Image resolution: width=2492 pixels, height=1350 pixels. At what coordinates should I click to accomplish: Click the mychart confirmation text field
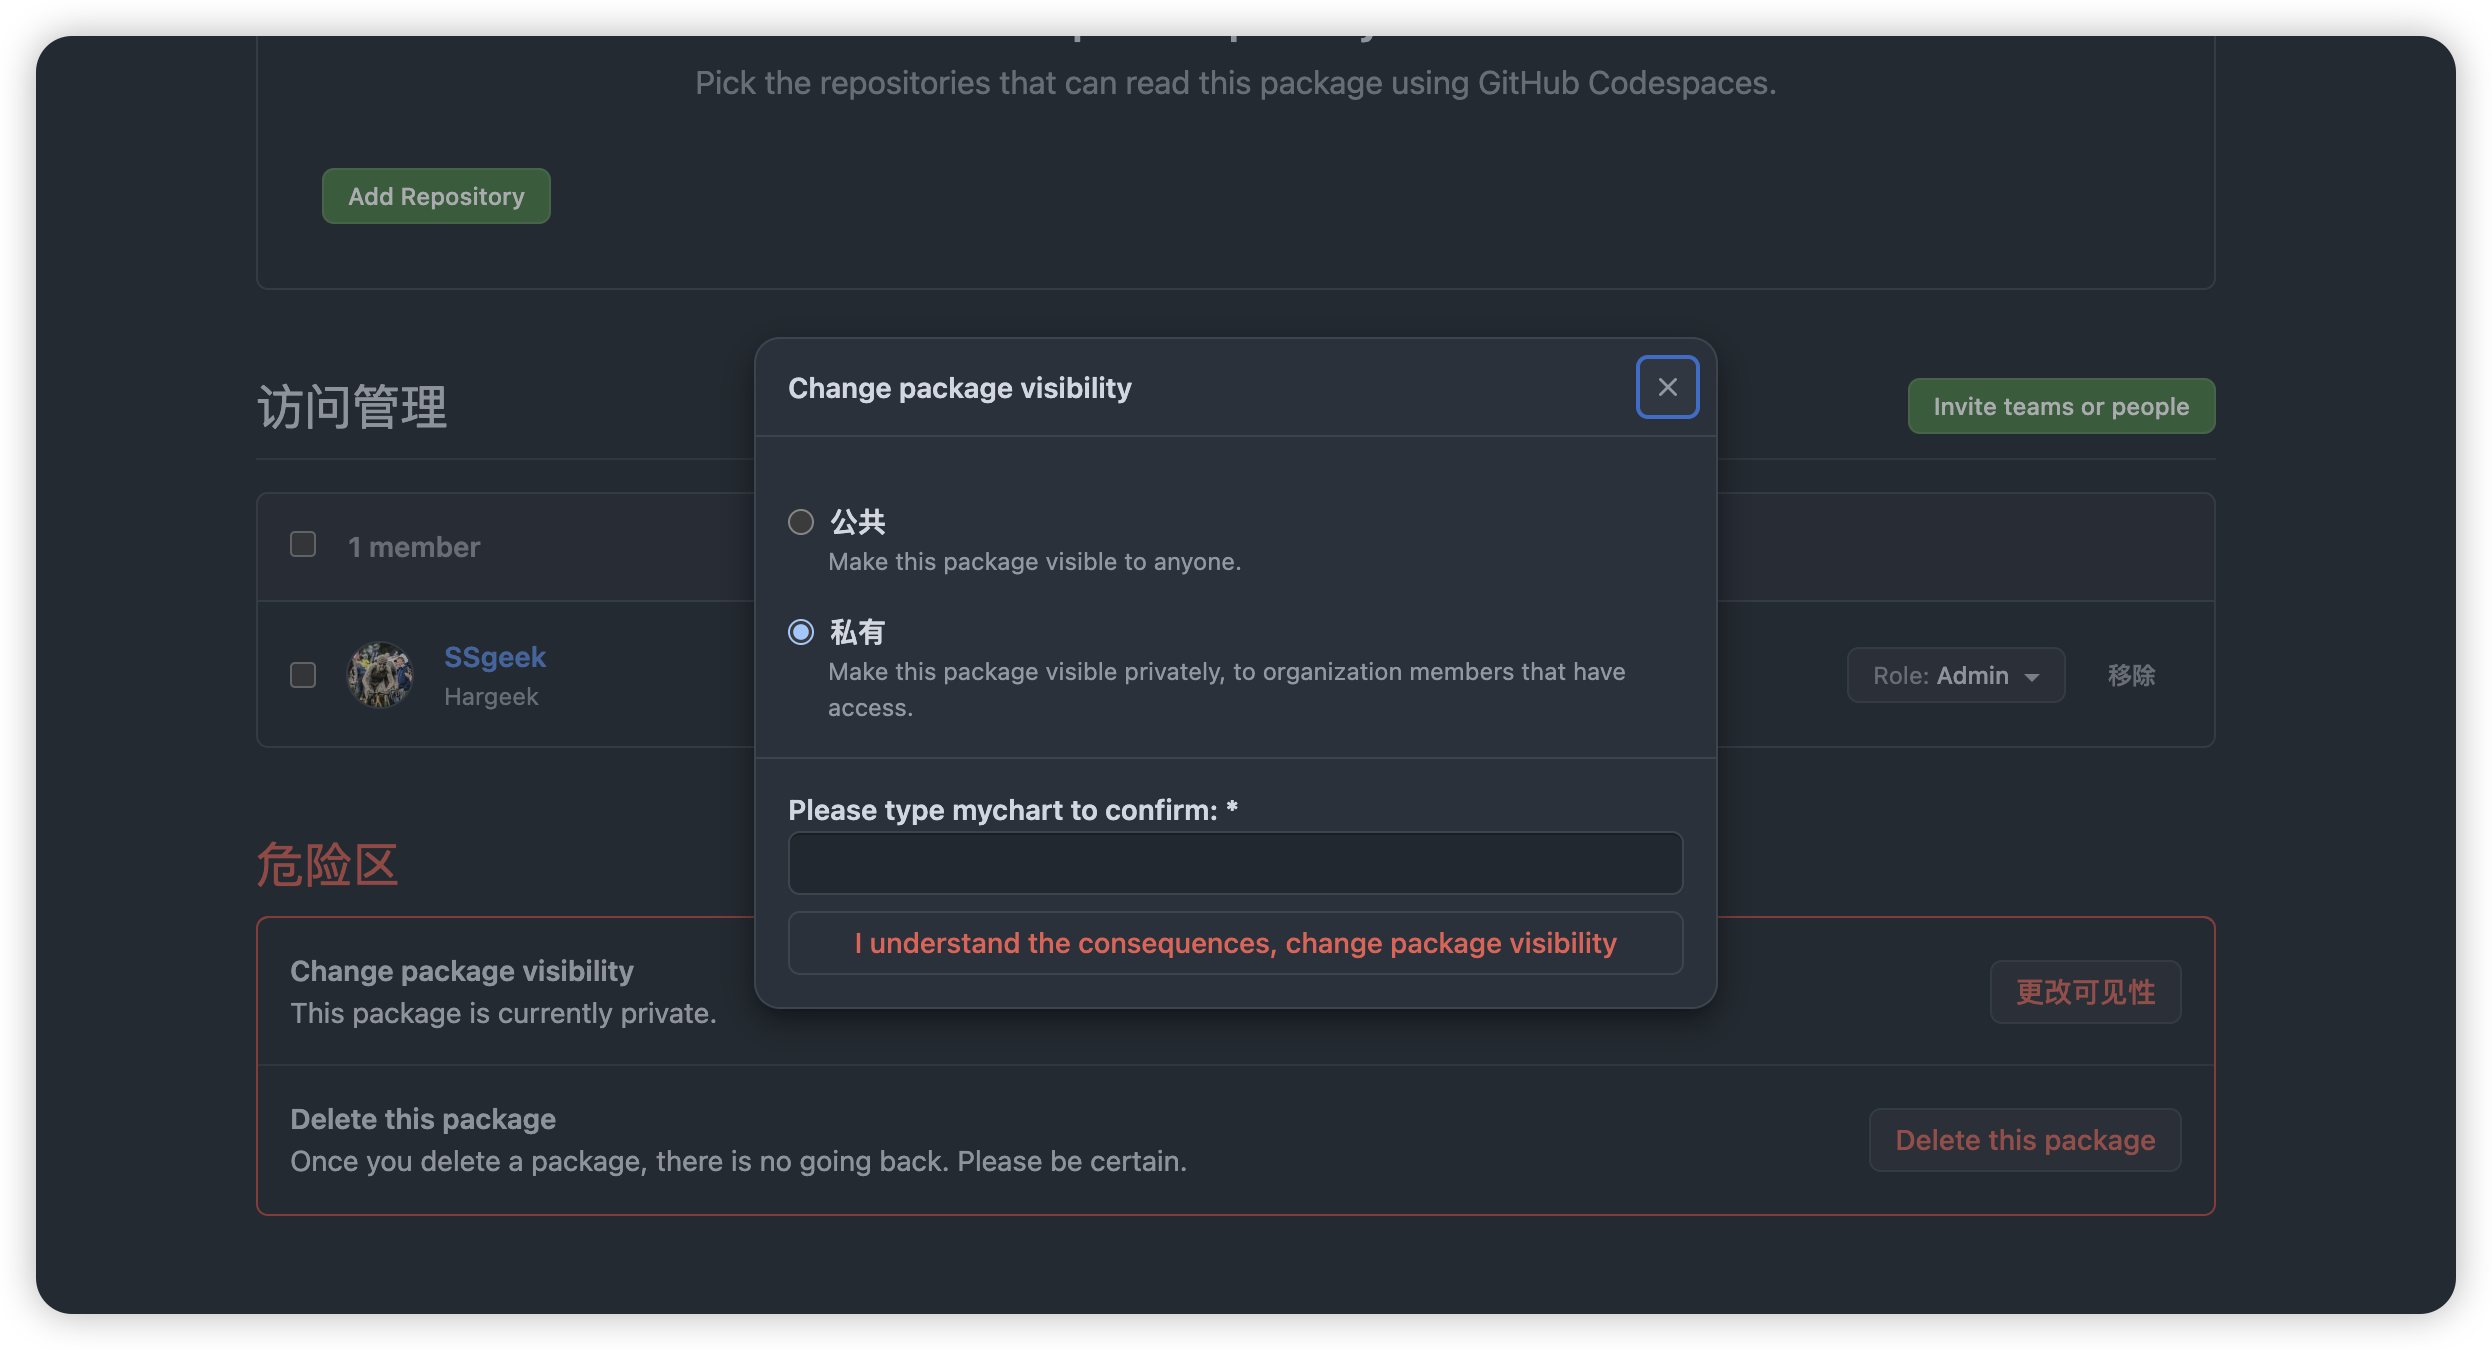click(x=1235, y=863)
